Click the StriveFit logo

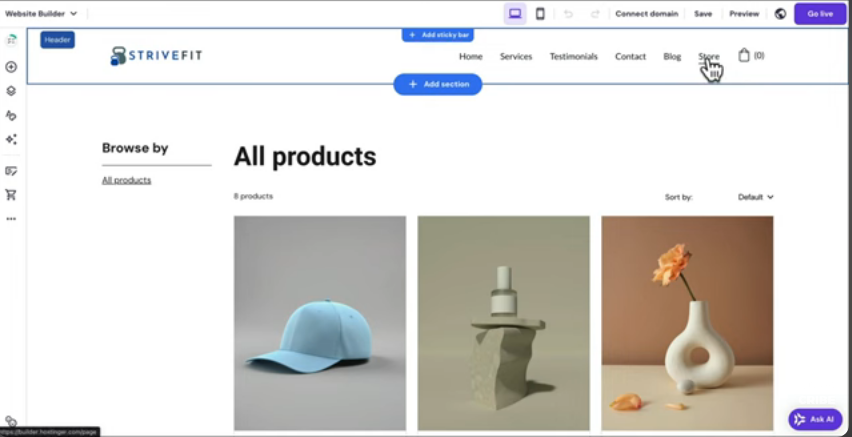156,55
